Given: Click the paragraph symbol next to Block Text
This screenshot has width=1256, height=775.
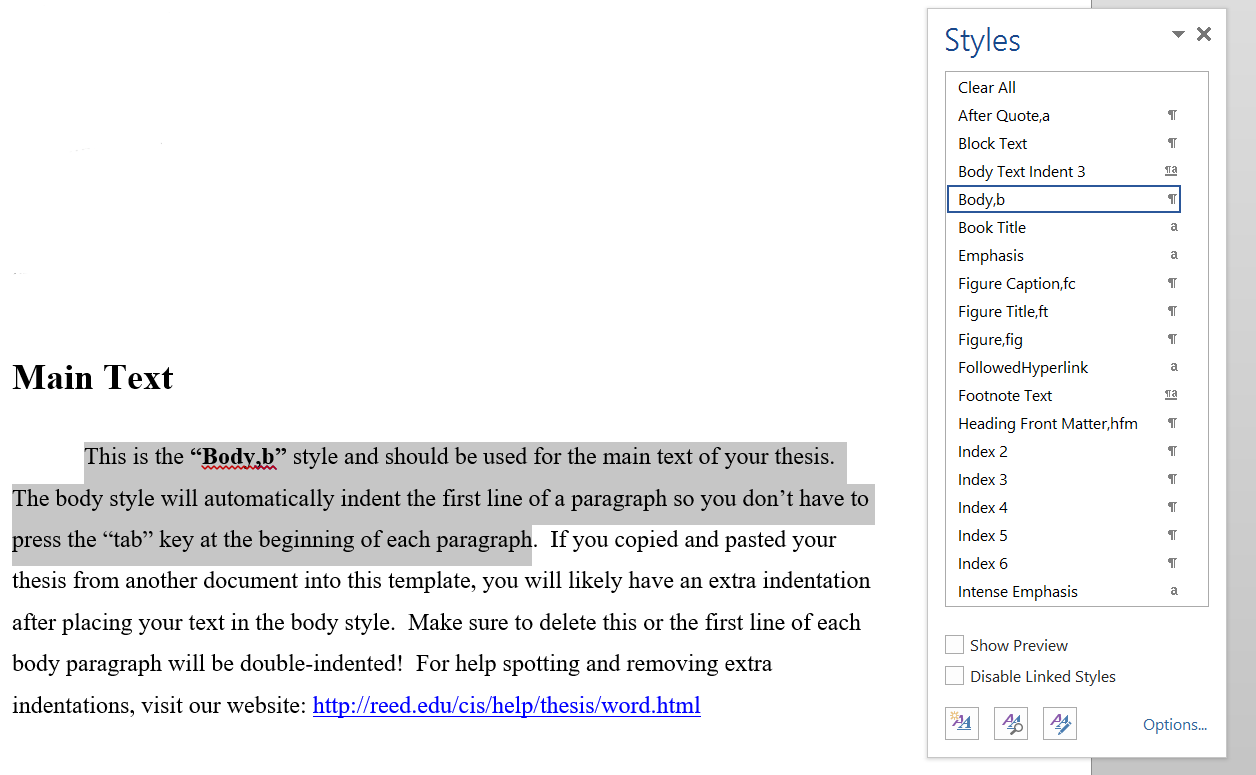Looking at the screenshot, I should [x=1171, y=143].
